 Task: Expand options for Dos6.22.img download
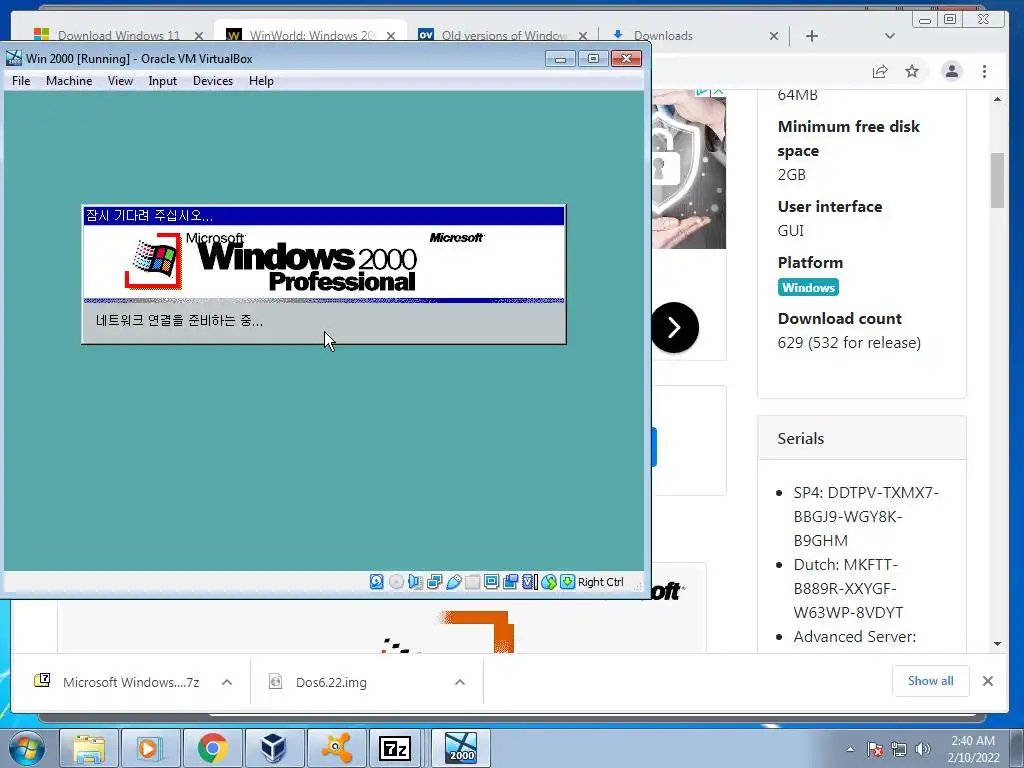click(460, 682)
